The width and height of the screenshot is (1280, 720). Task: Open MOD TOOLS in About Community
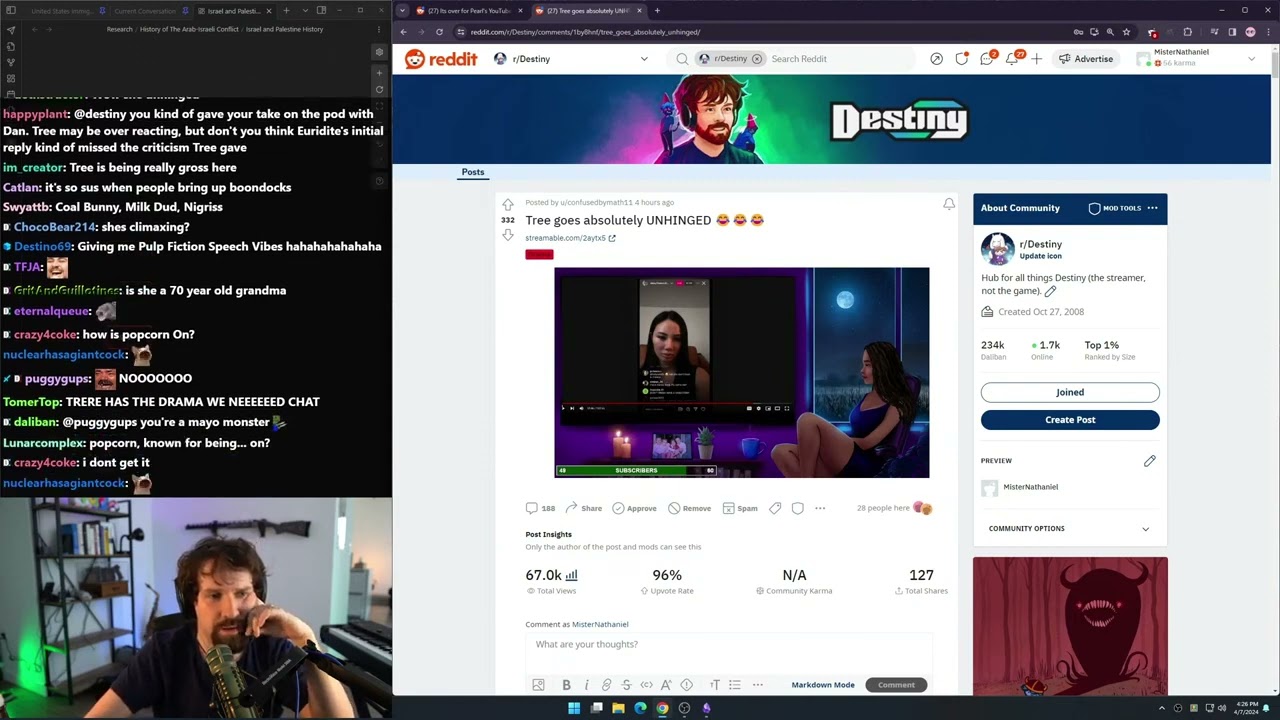1114,208
